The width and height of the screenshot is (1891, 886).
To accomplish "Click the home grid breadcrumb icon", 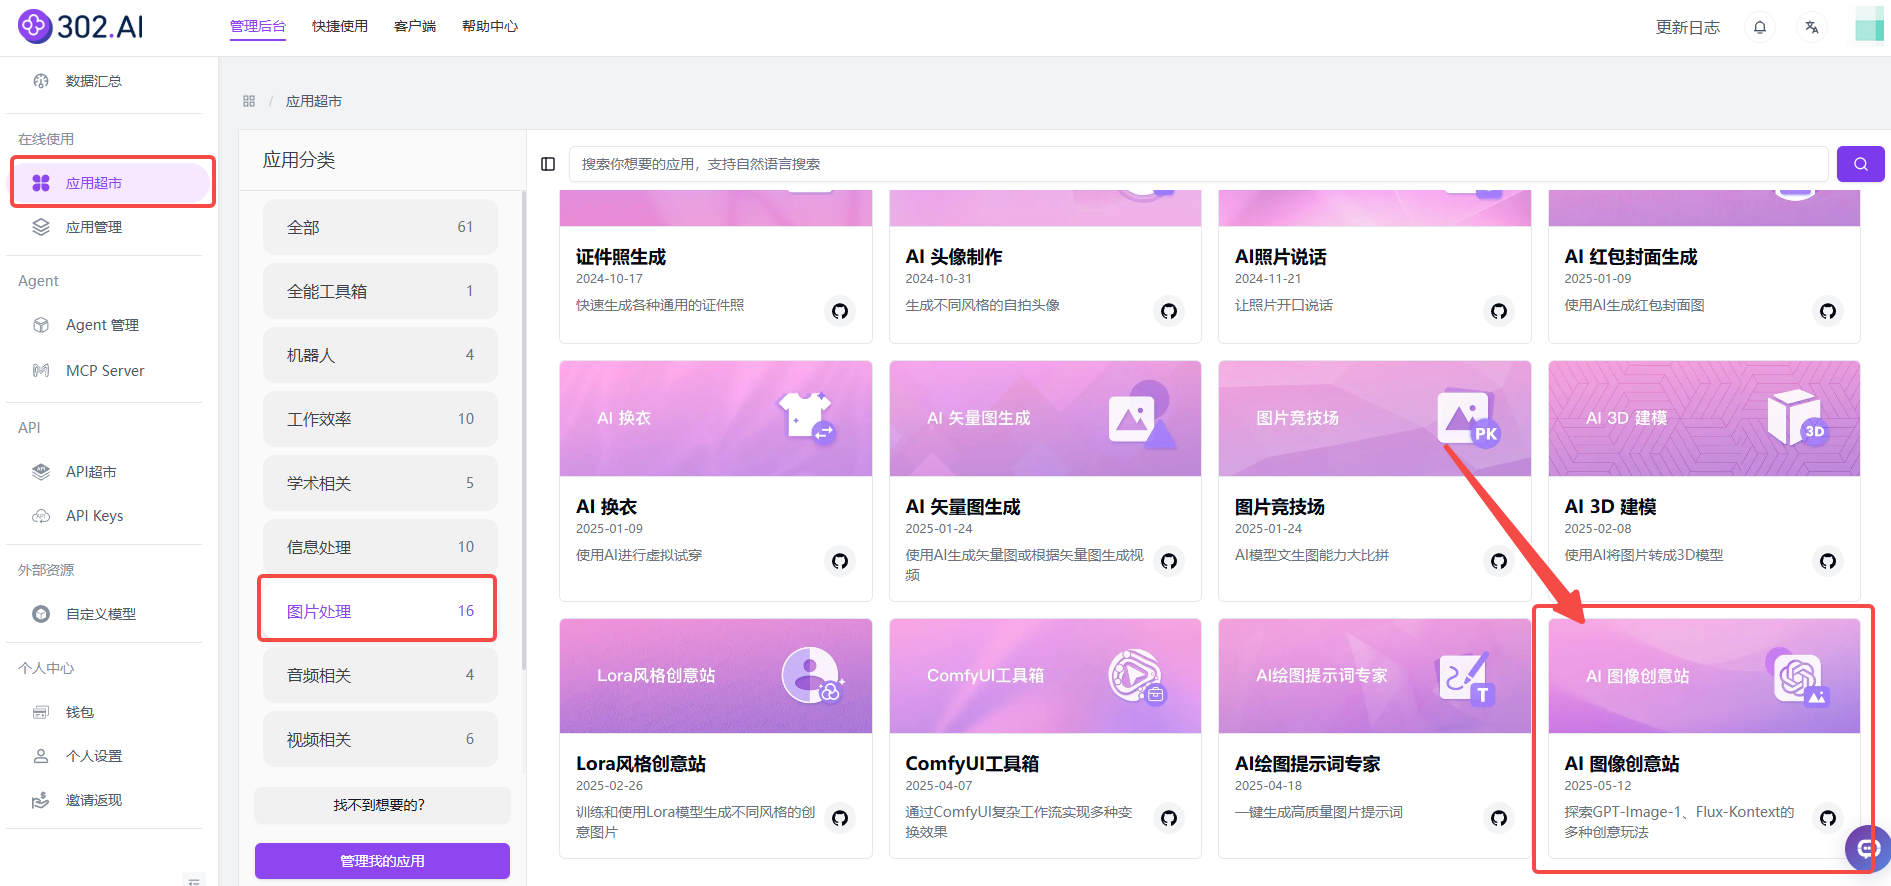I will pos(249,101).
